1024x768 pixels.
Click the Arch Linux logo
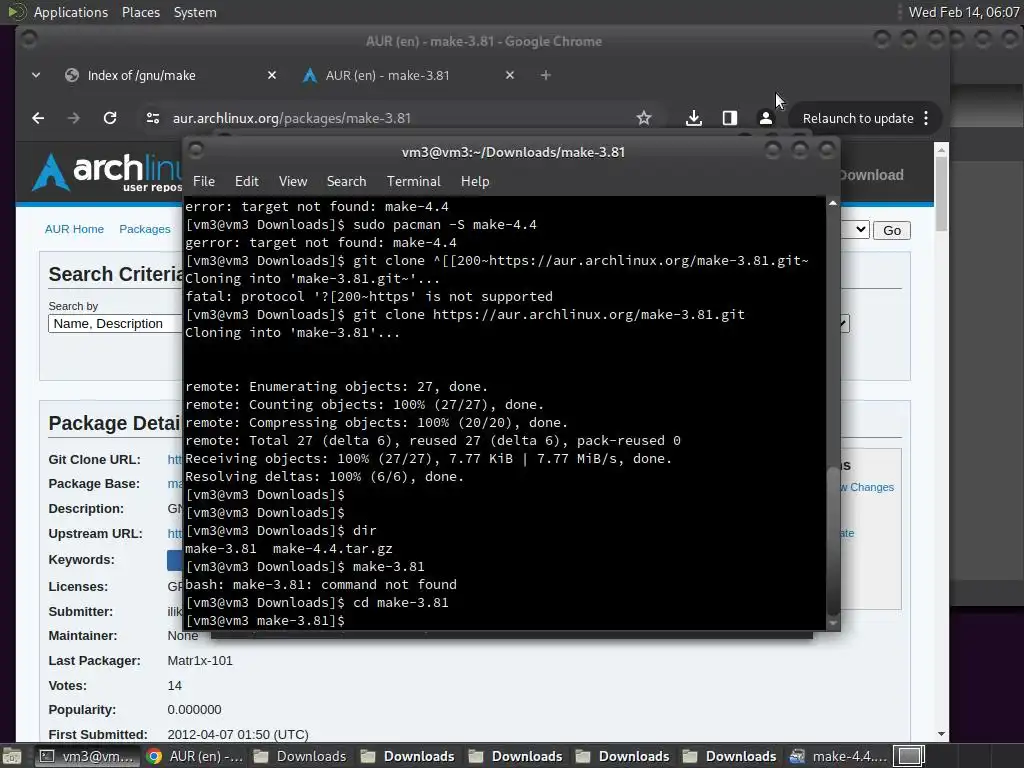click(108, 172)
